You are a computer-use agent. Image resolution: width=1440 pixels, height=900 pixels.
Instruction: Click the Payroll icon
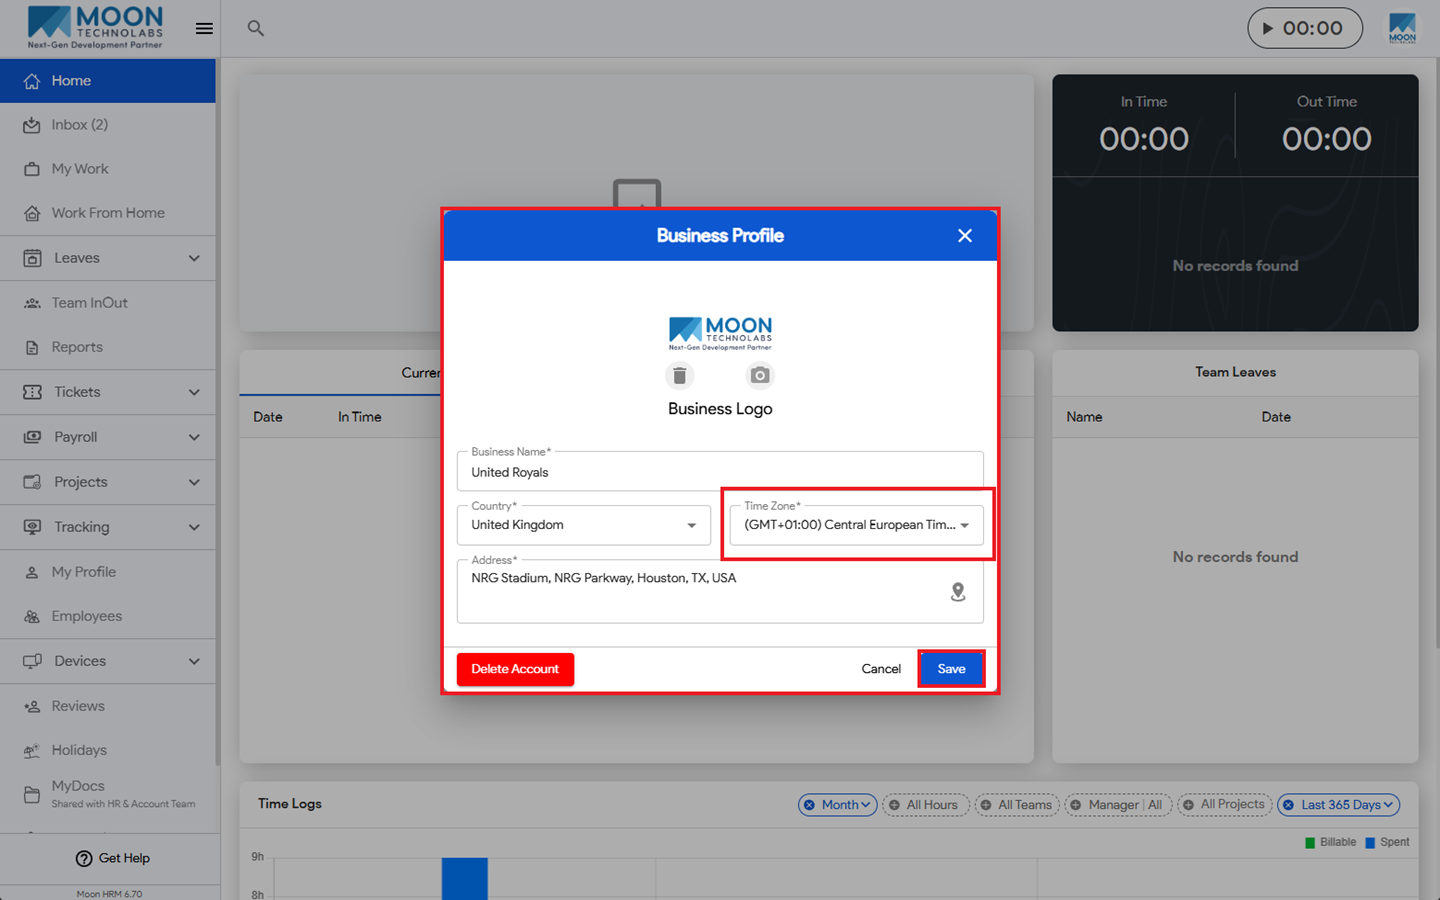click(32, 437)
